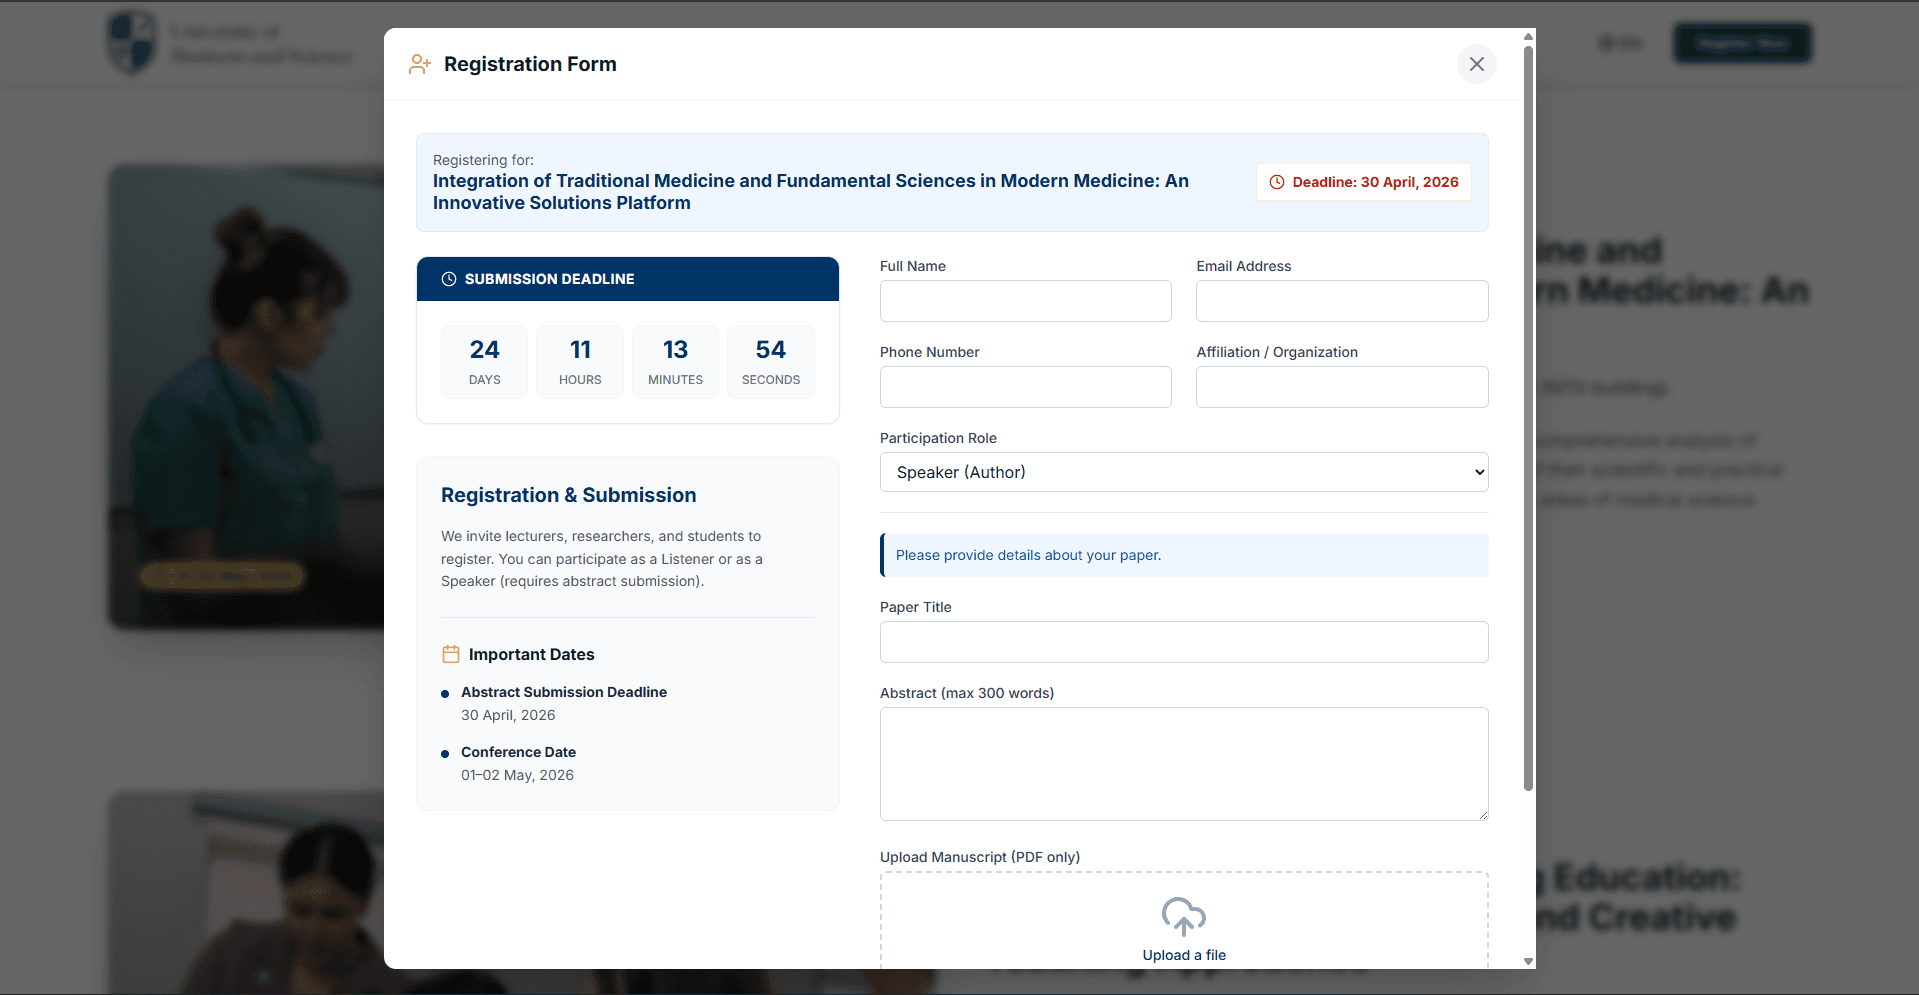Screen dimensions: 1919x995
Task: Click the scrollbar up arrow
Action: pyautogui.click(x=1528, y=36)
